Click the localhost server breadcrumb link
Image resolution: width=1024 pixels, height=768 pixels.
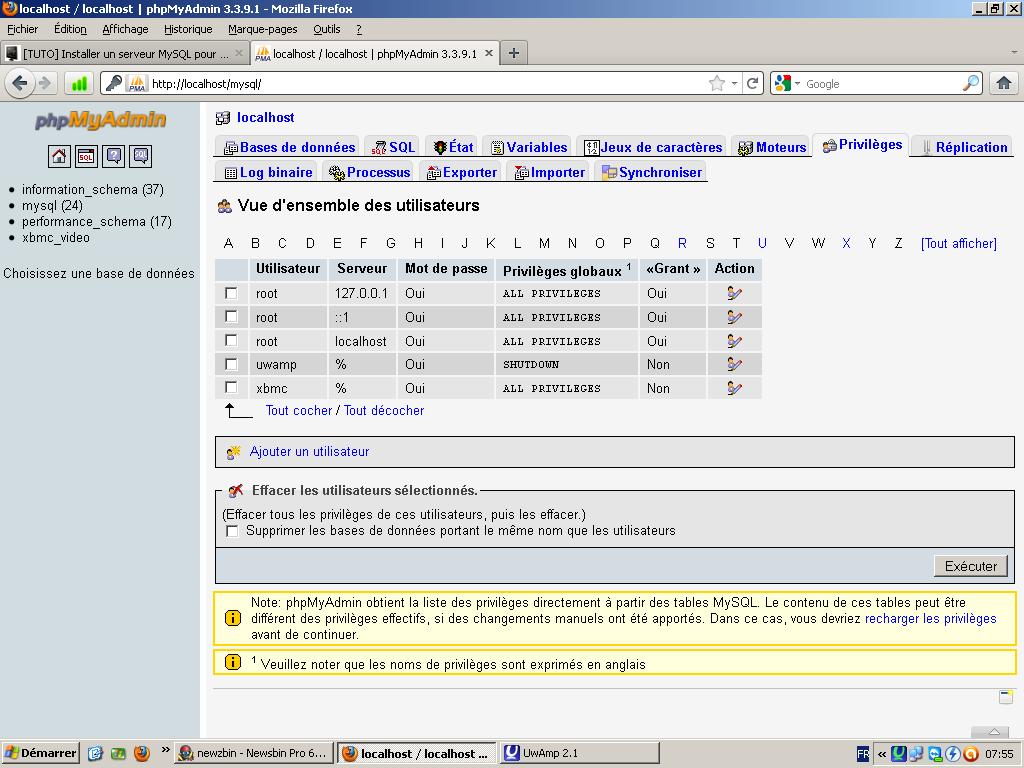point(265,118)
